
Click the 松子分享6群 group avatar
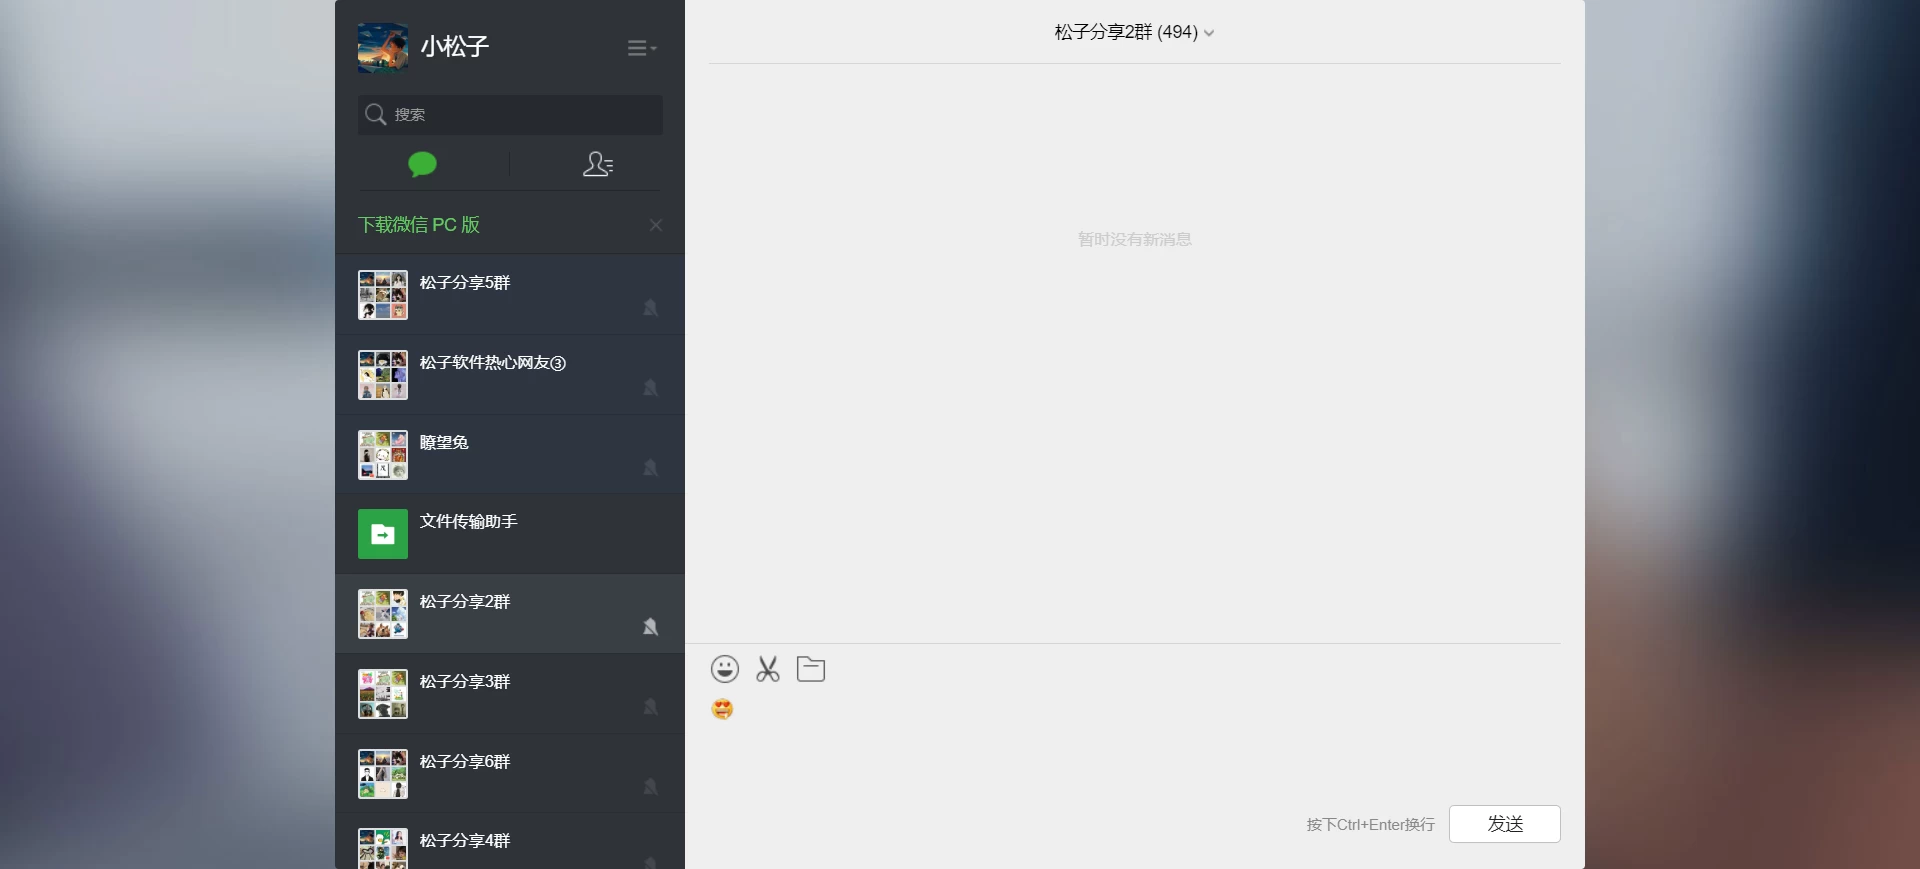coord(383,774)
